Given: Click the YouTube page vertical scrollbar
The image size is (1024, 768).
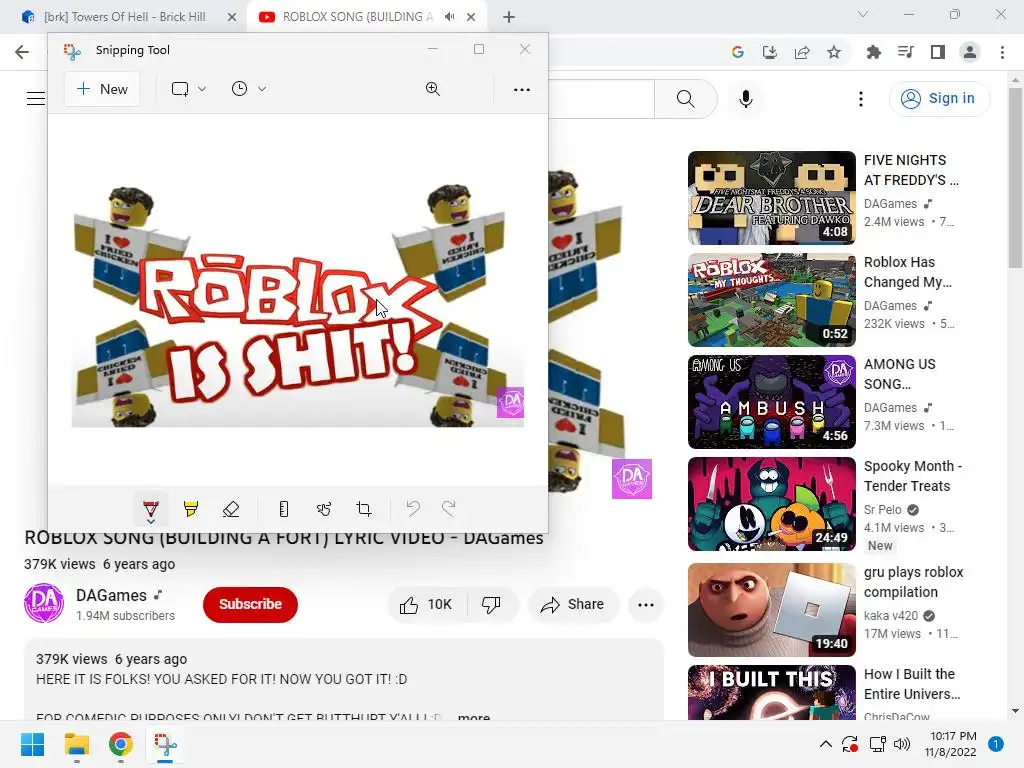Looking at the screenshot, I should tap(1015, 178).
